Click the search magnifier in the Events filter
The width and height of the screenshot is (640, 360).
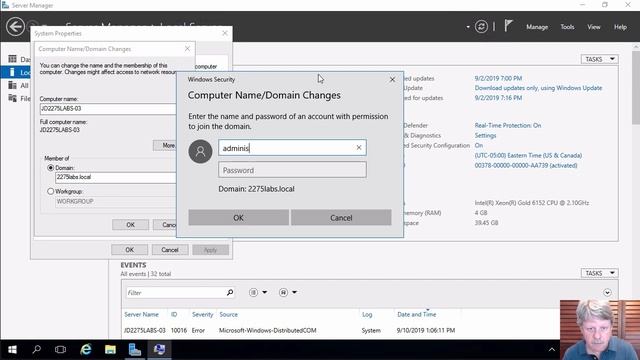(230, 292)
